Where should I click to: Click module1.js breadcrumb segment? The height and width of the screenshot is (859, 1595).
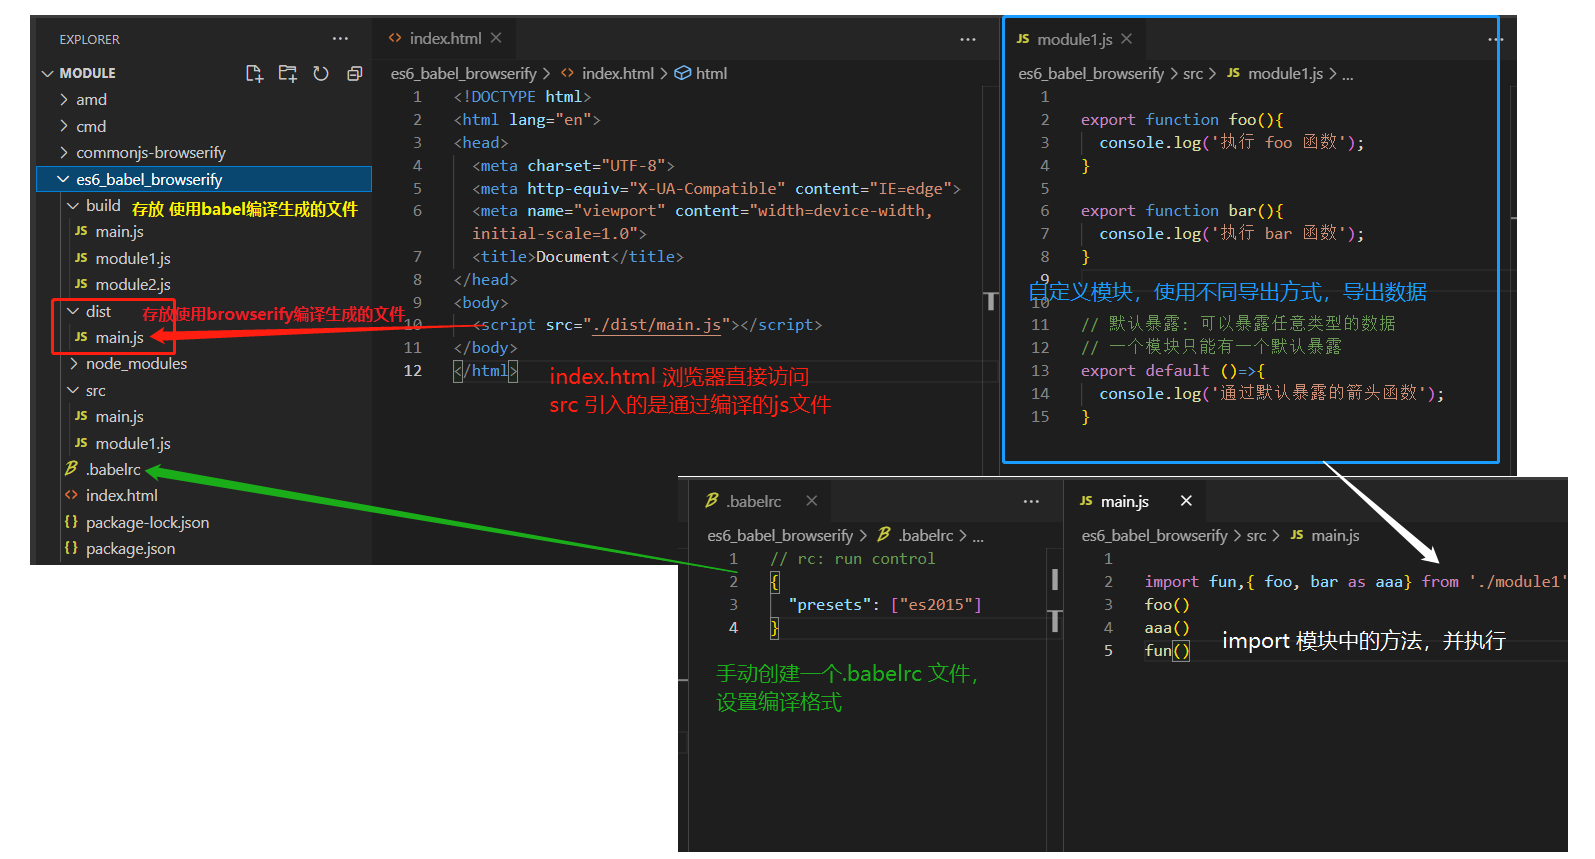1285,73
